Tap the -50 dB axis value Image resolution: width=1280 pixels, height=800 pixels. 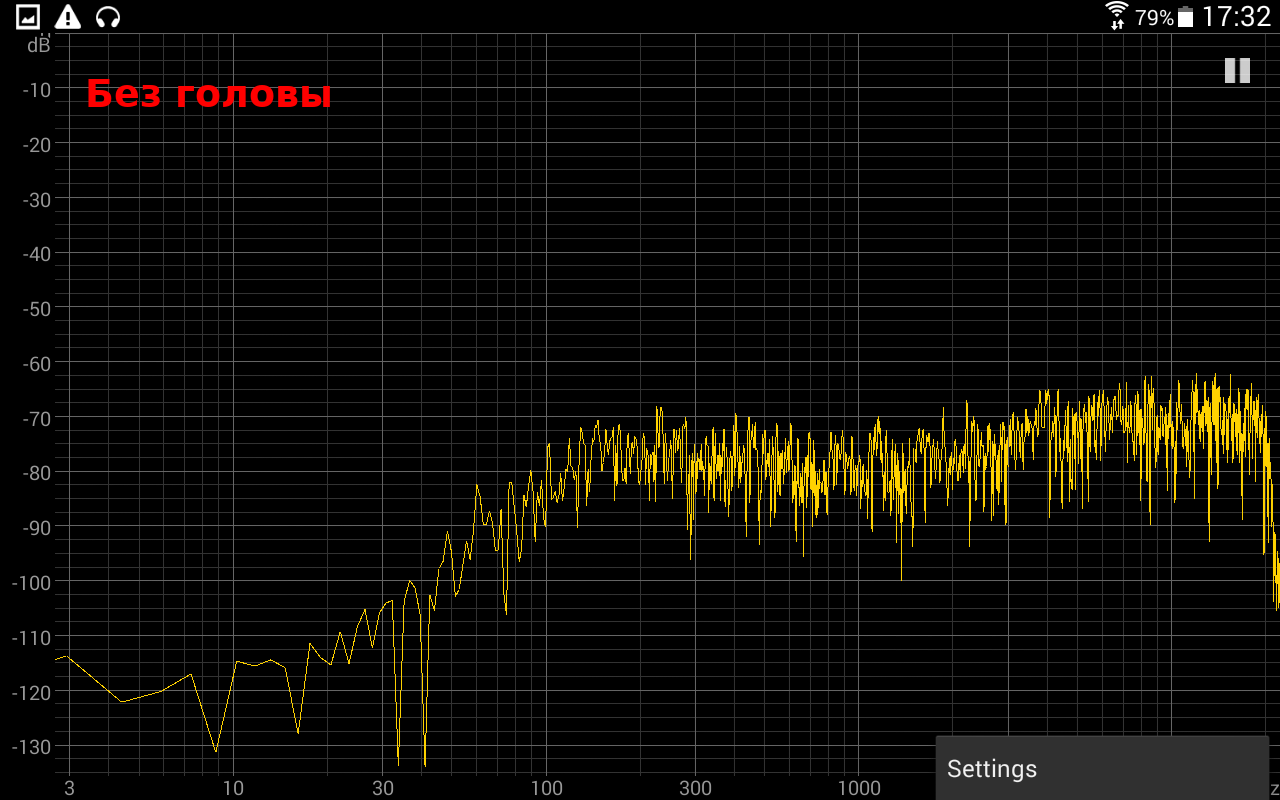tap(37, 308)
